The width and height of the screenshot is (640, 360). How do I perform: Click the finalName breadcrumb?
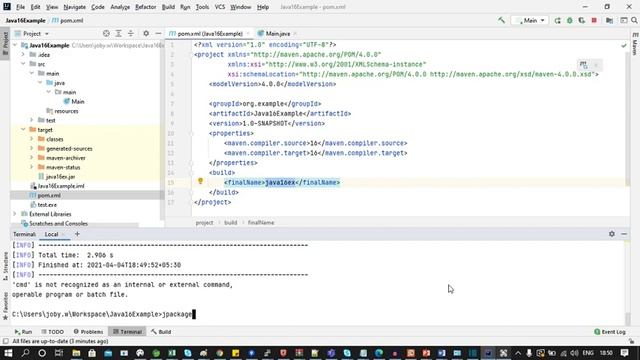[x=261, y=222]
